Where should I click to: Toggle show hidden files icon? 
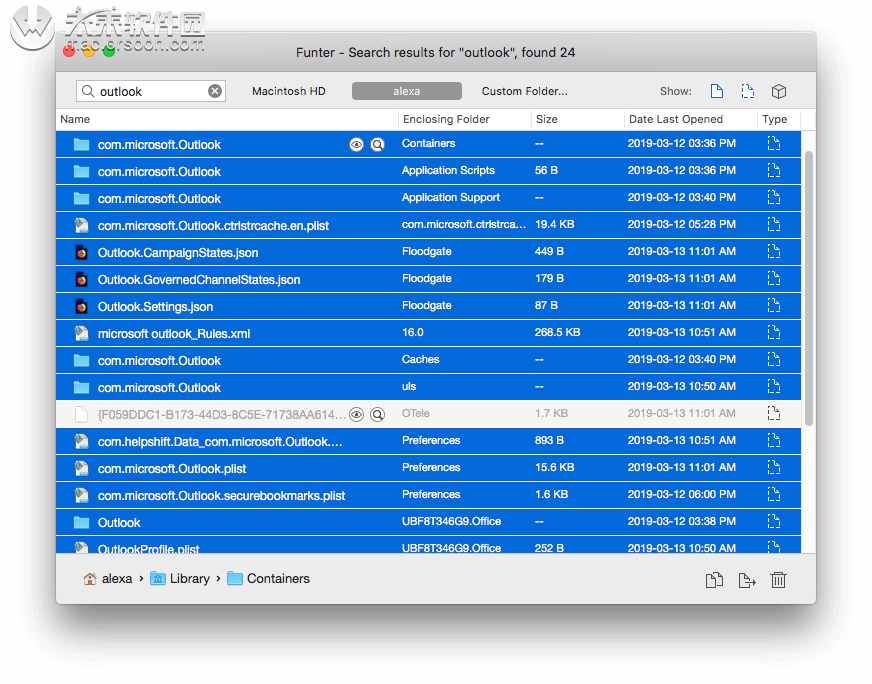coord(748,91)
